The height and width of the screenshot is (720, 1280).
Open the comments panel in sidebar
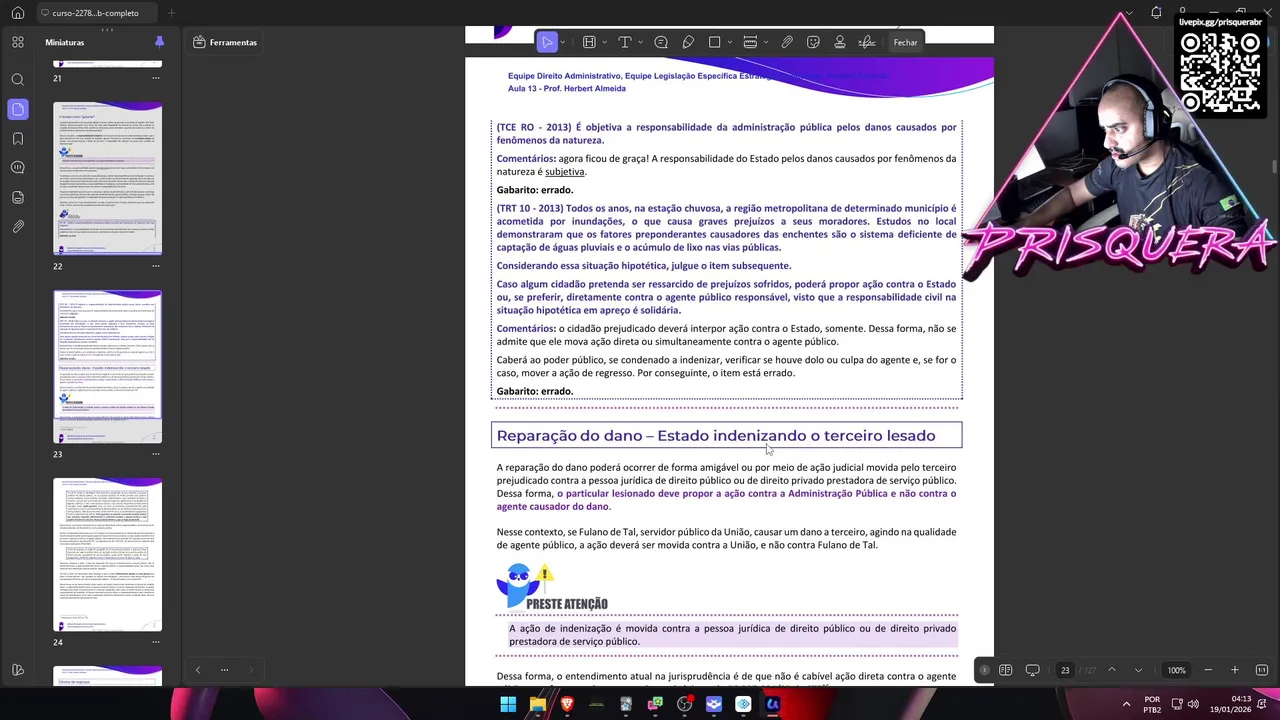18,168
